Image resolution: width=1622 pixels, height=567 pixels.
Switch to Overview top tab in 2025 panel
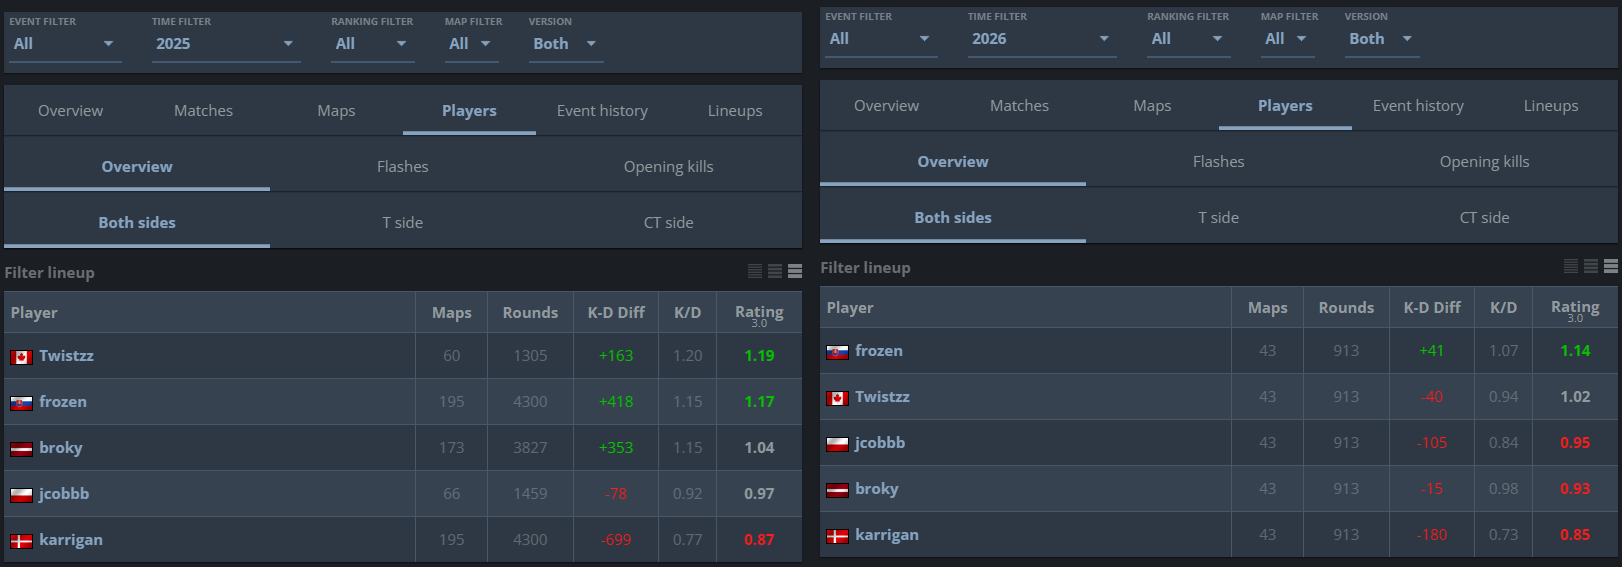point(70,111)
